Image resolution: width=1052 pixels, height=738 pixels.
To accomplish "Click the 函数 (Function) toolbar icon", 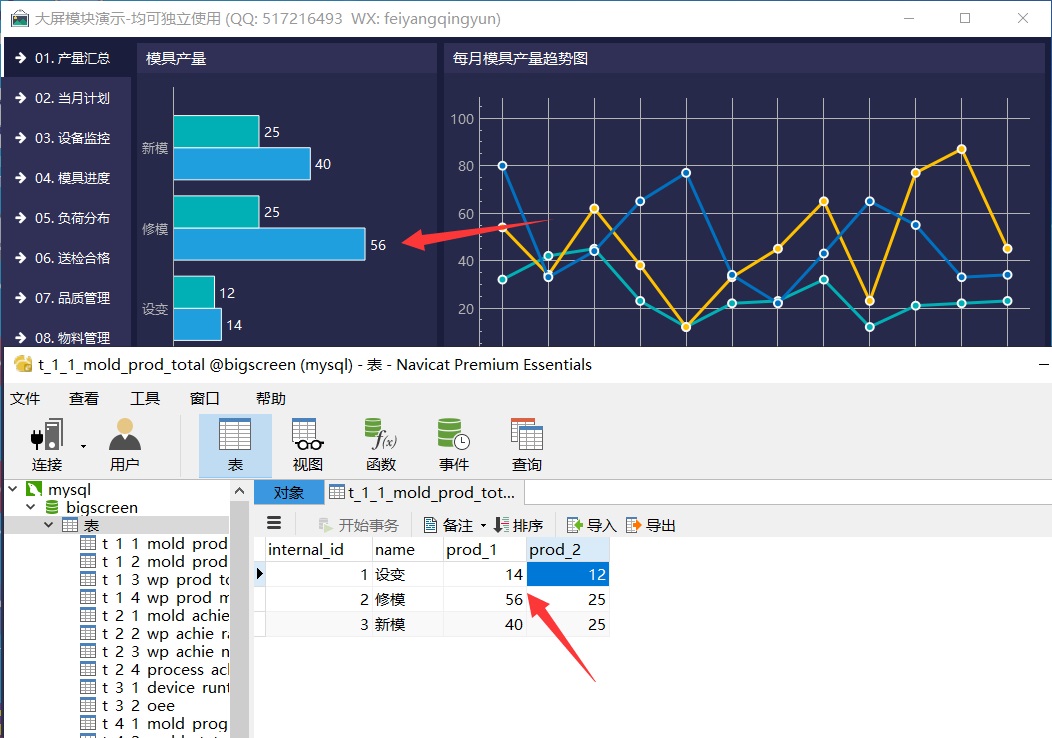I will [381, 444].
